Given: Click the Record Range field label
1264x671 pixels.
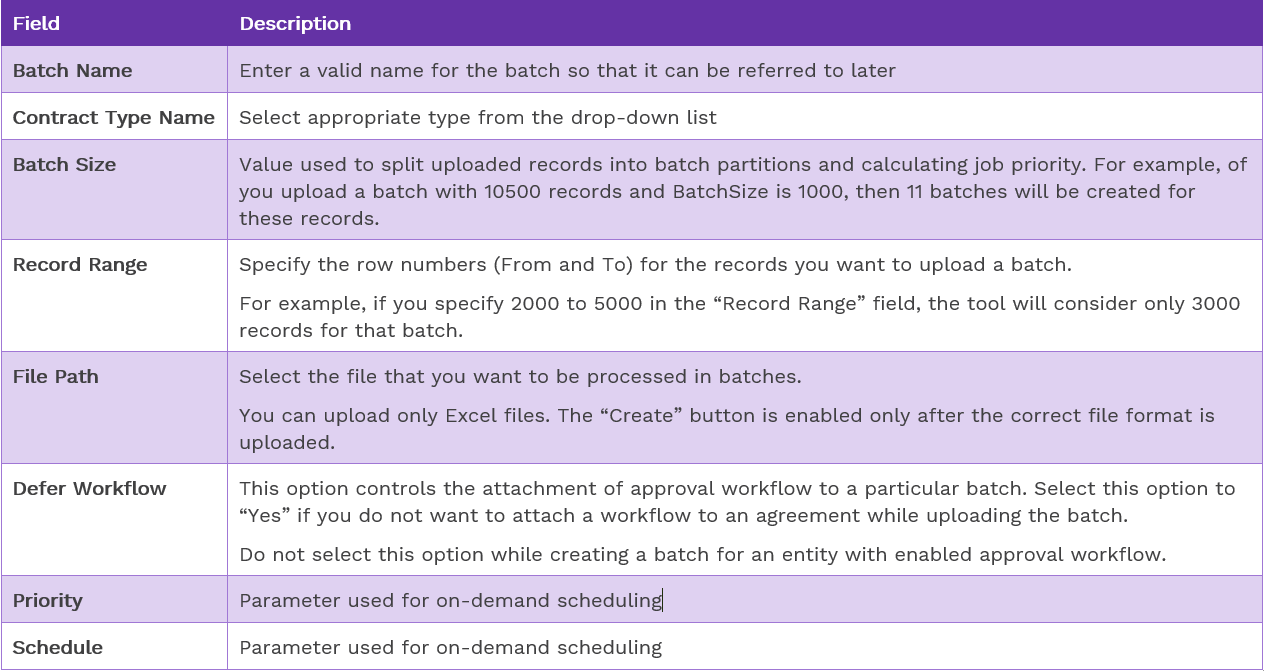Looking at the screenshot, I should click(x=80, y=264).
